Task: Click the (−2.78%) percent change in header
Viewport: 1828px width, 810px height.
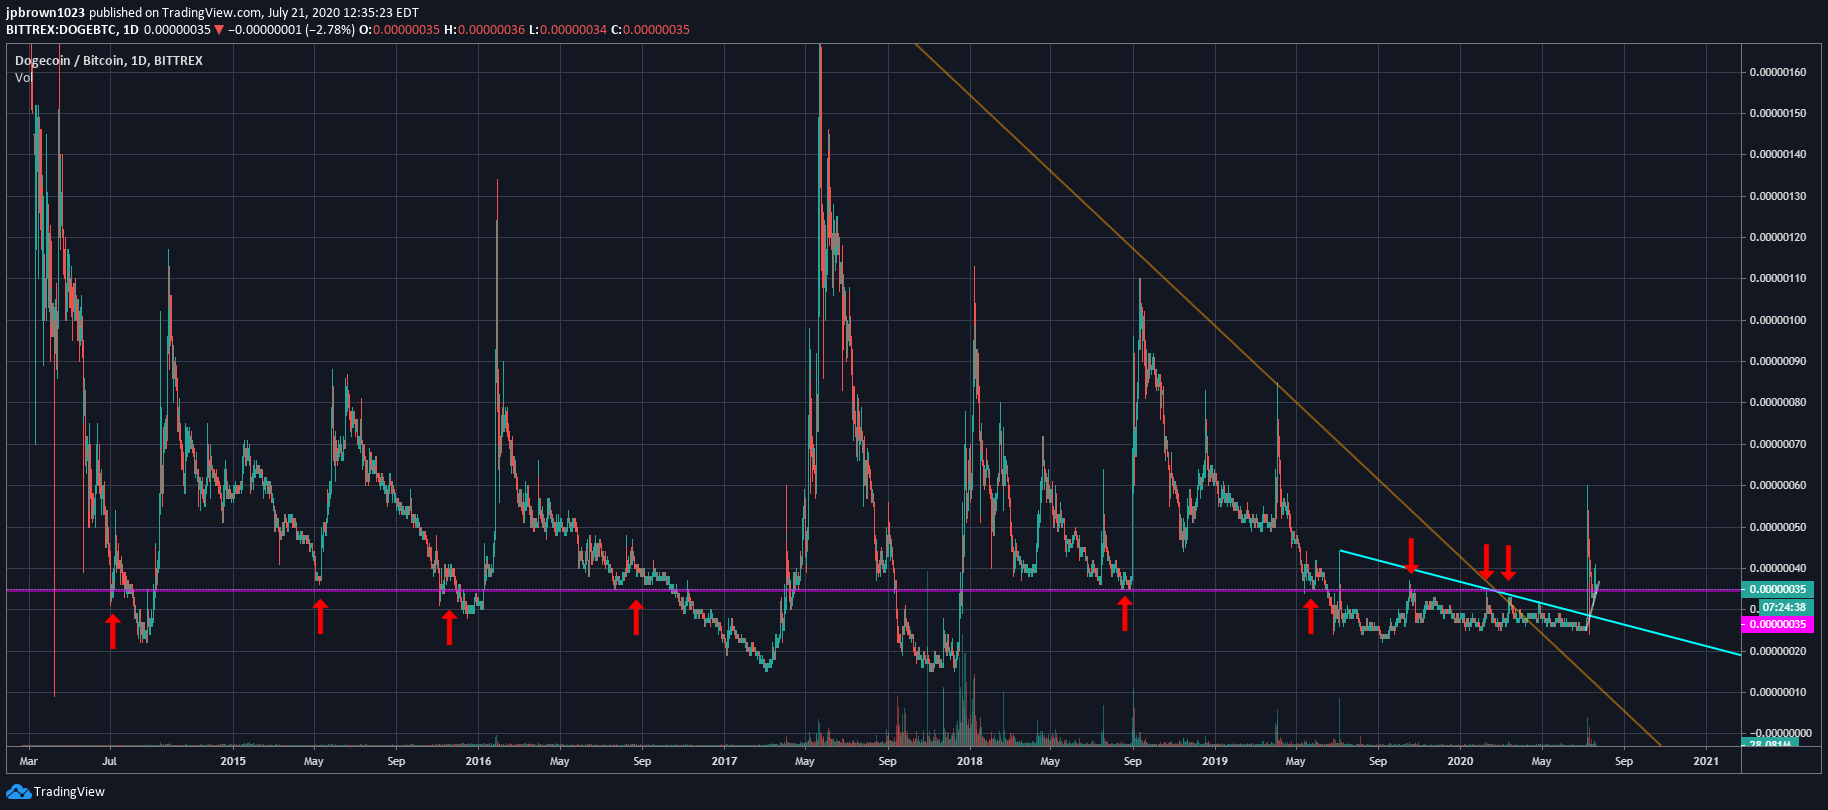Action: (329, 30)
